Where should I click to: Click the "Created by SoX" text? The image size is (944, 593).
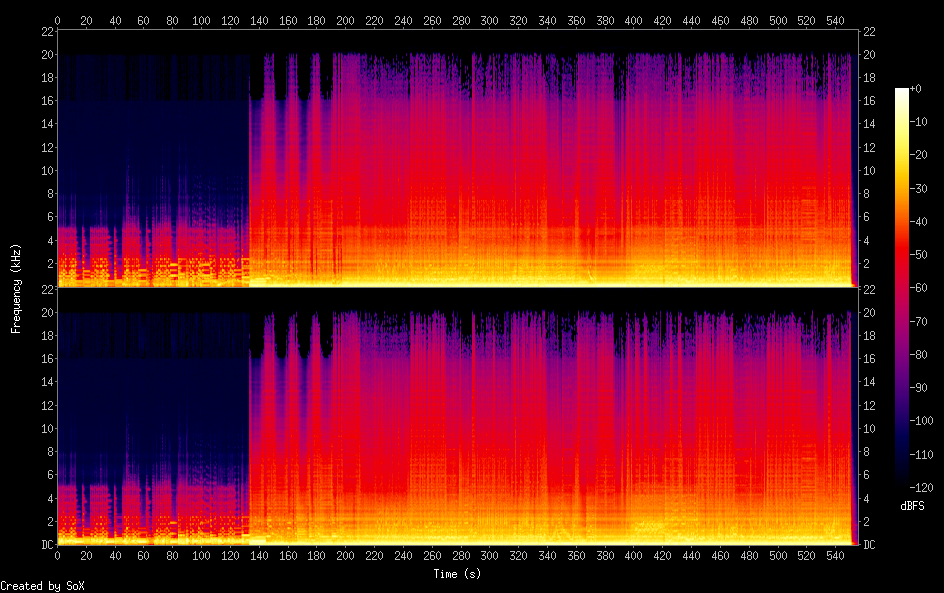click(x=42, y=586)
